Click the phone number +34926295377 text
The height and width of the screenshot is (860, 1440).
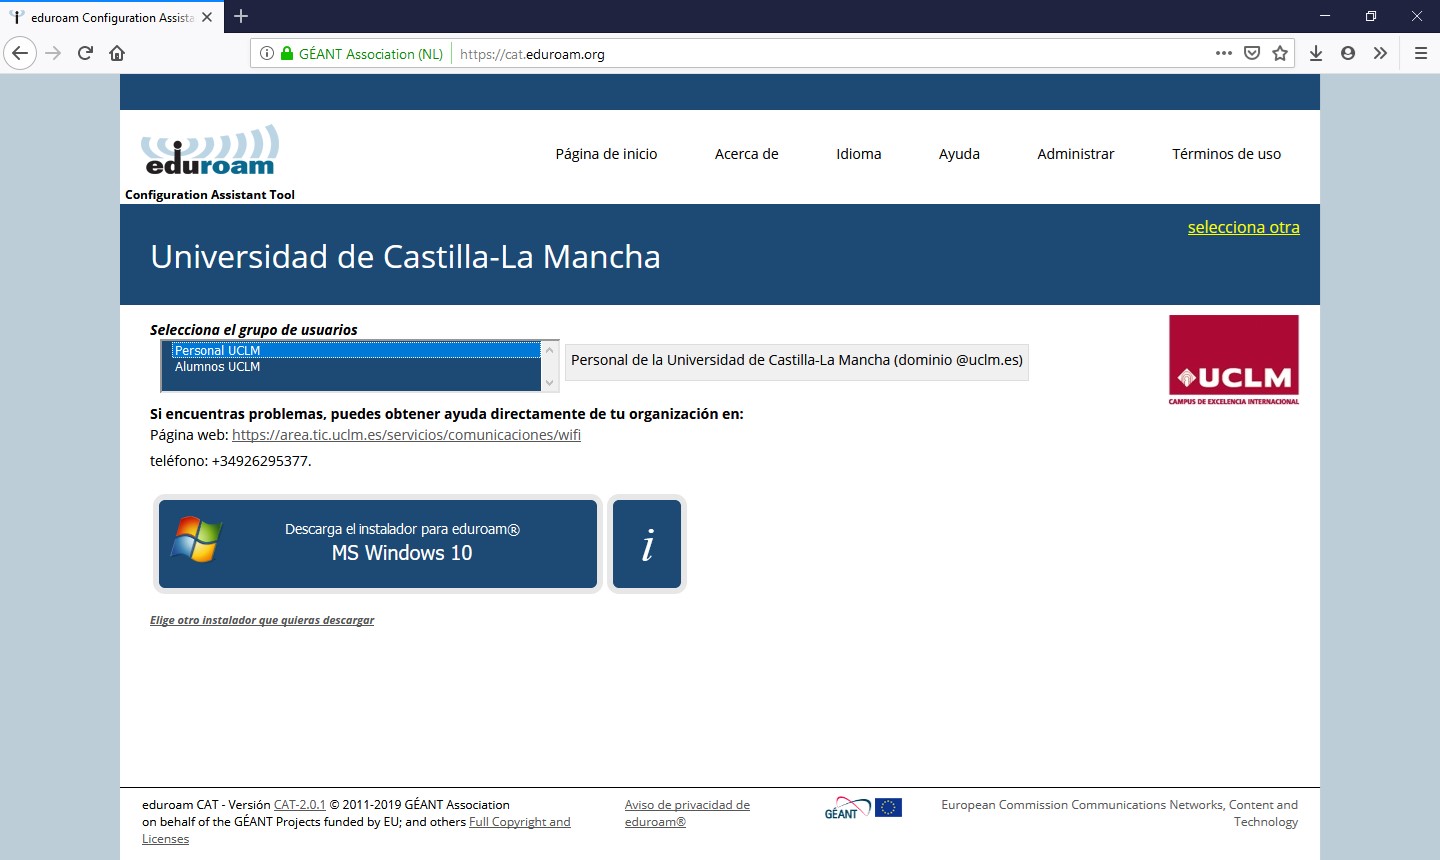260,461
